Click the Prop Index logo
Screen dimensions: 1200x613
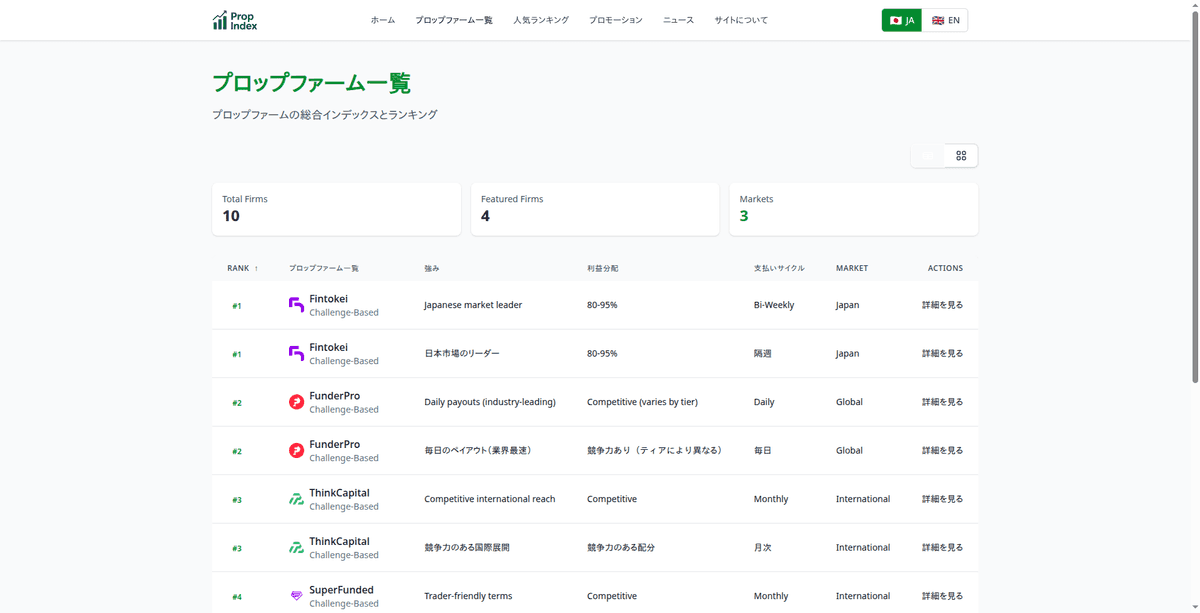coord(235,20)
